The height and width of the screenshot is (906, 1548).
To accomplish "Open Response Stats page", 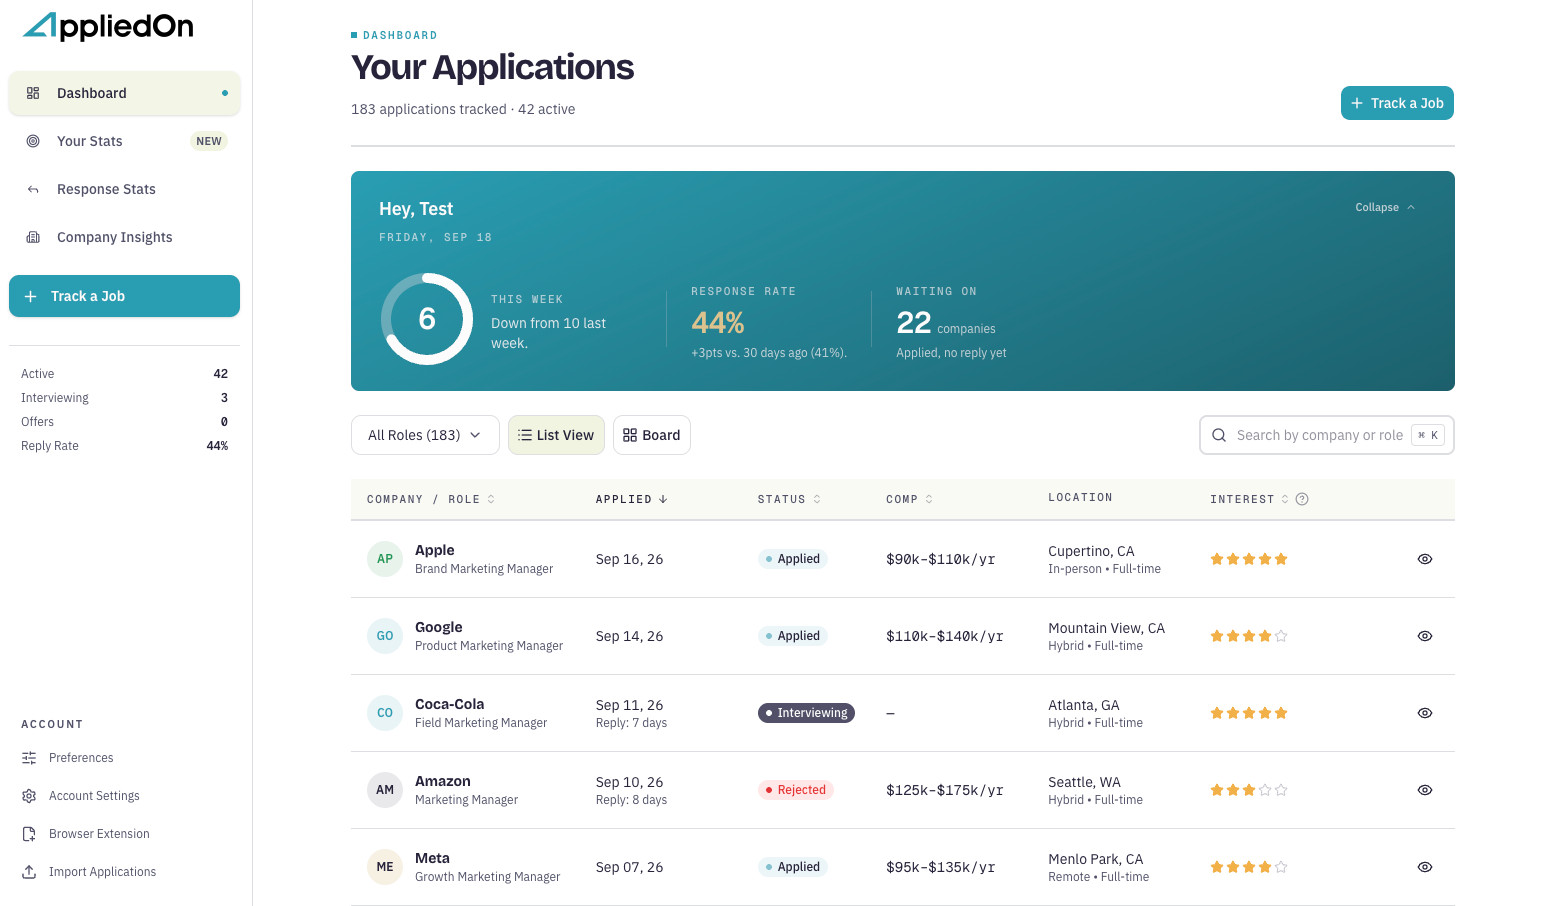I will (124, 189).
